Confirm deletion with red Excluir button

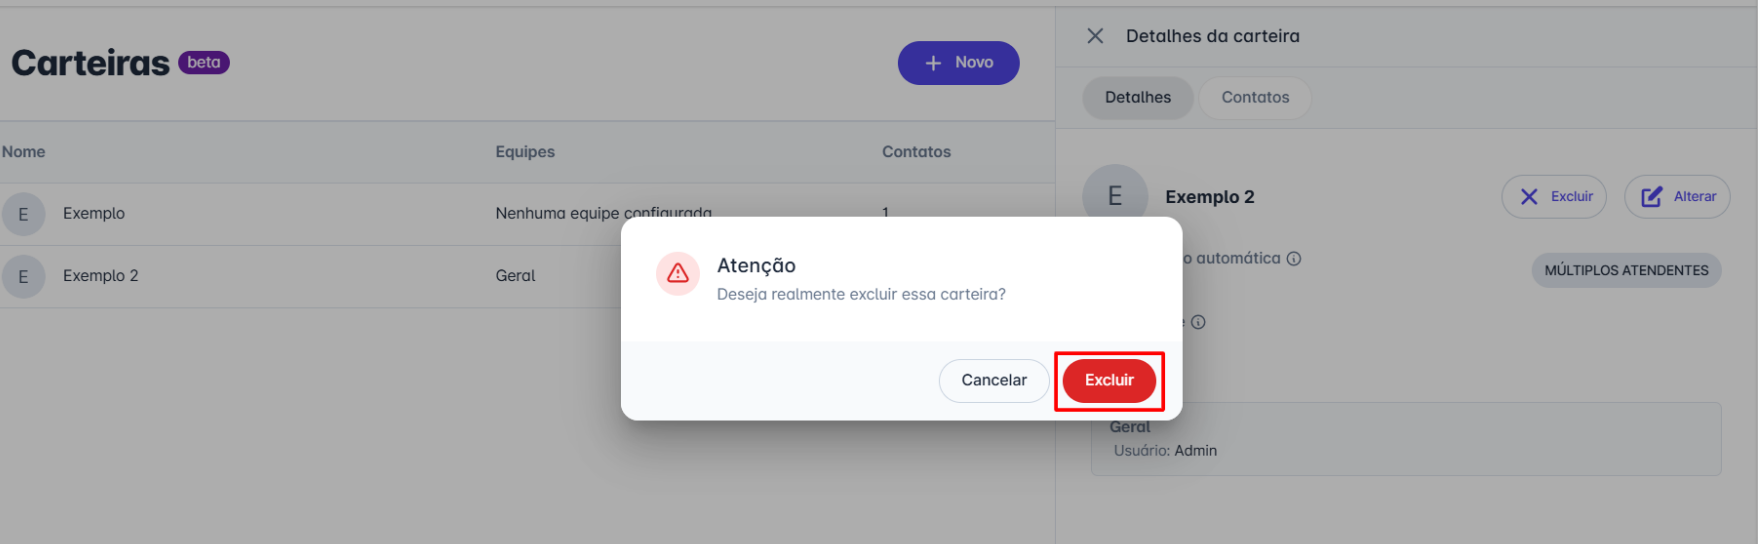point(1109,381)
